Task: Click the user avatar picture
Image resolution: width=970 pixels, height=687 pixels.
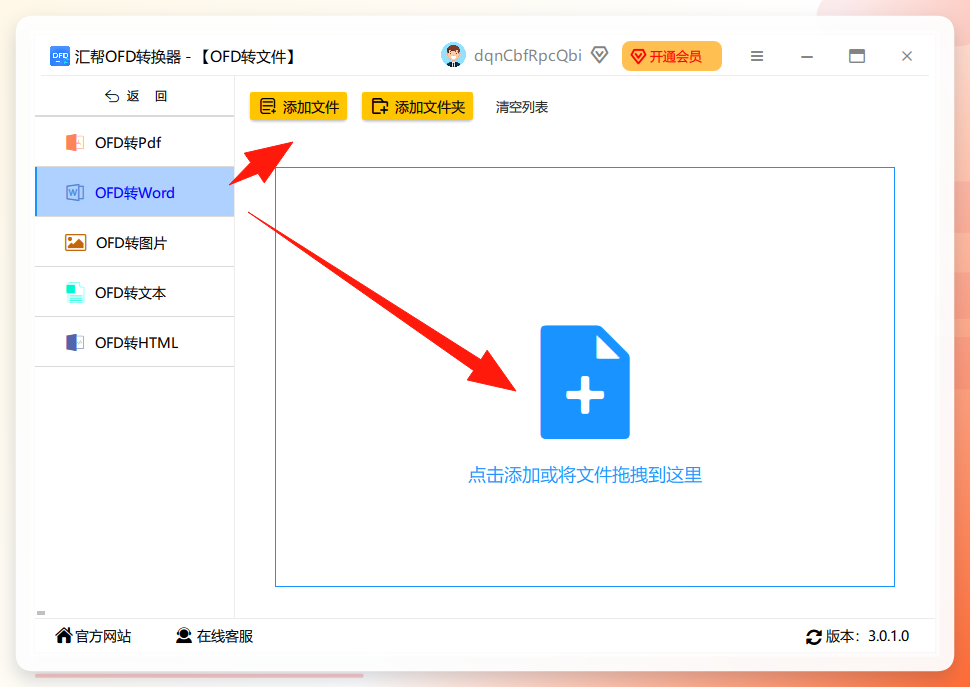Action: pyautogui.click(x=453, y=55)
